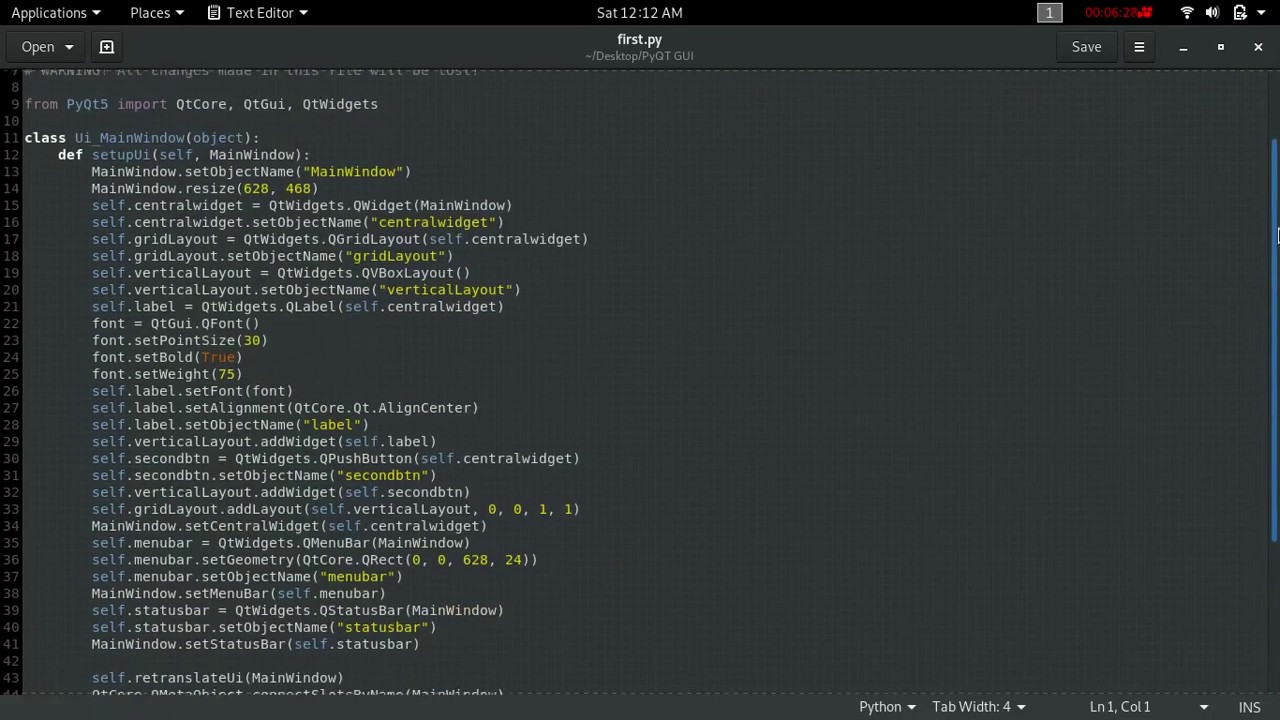Click the Wi-Fi network indicator icon
Screen dimensions: 1280x720
click(x=1187, y=13)
